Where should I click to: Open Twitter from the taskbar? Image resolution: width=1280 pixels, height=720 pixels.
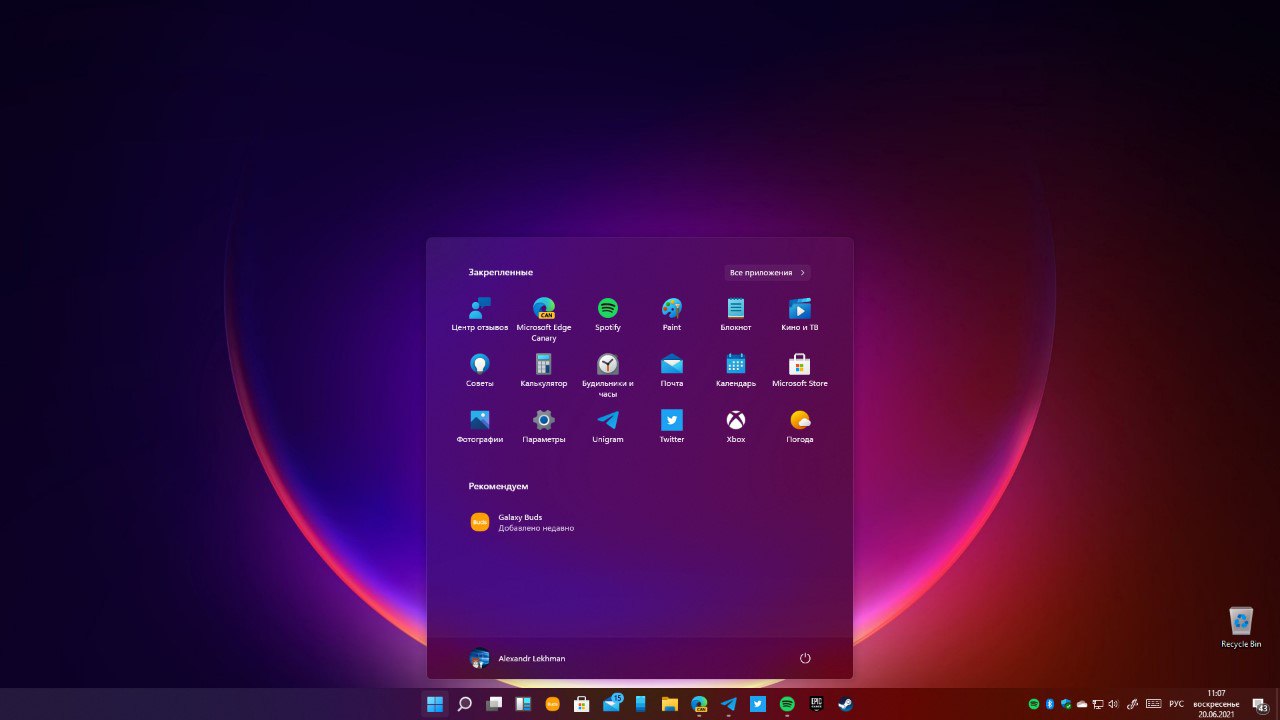coord(758,704)
